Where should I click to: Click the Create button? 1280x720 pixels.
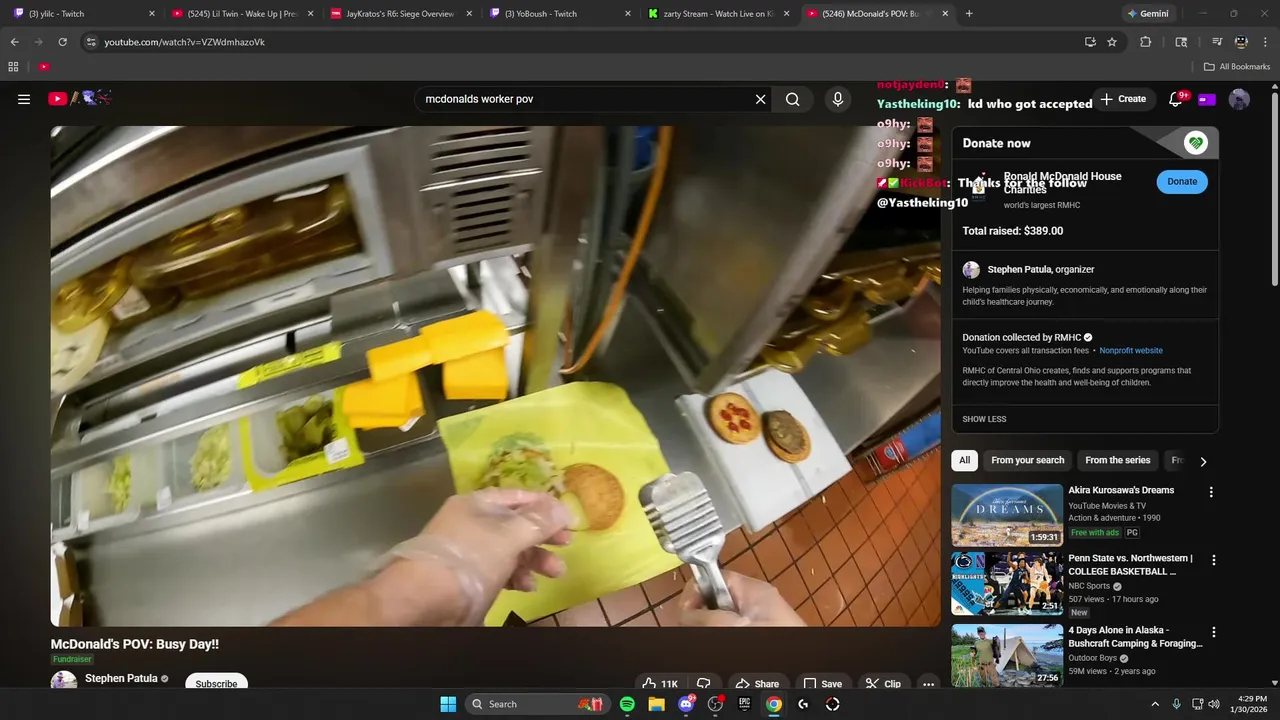(x=1123, y=99)
